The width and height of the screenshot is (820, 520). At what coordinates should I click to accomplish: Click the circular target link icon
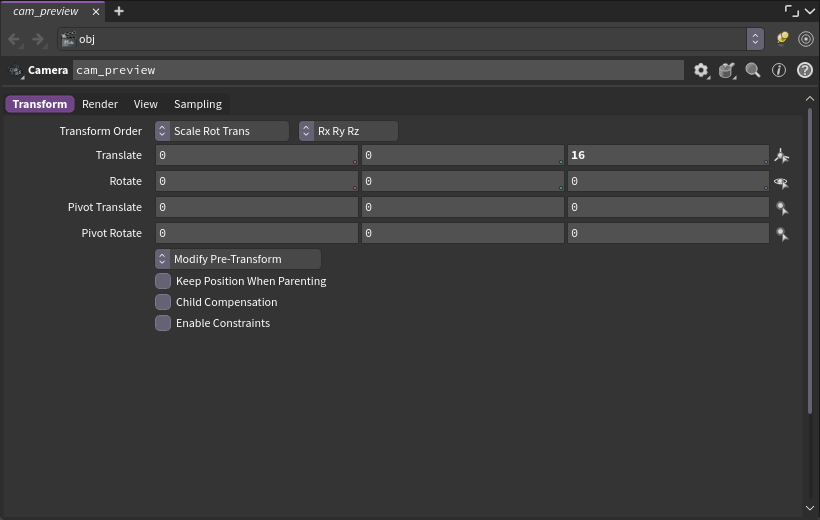pyautogui.click(x=806, y=39)
